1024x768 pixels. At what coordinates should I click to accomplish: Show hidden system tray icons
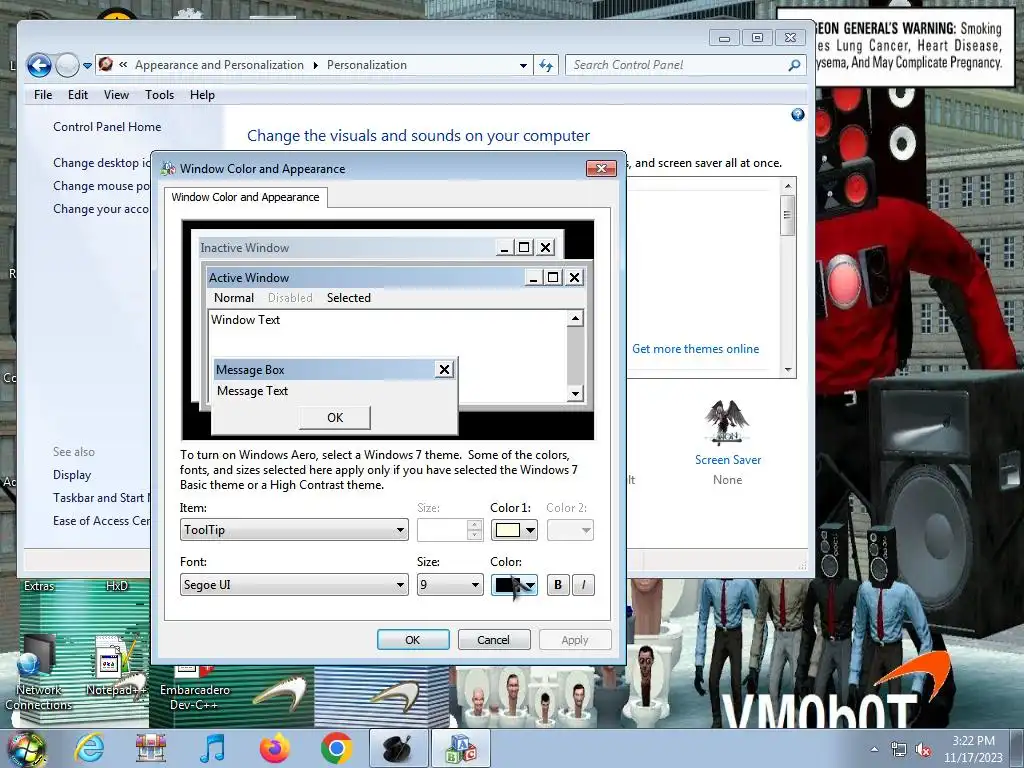tap(874, 749)
